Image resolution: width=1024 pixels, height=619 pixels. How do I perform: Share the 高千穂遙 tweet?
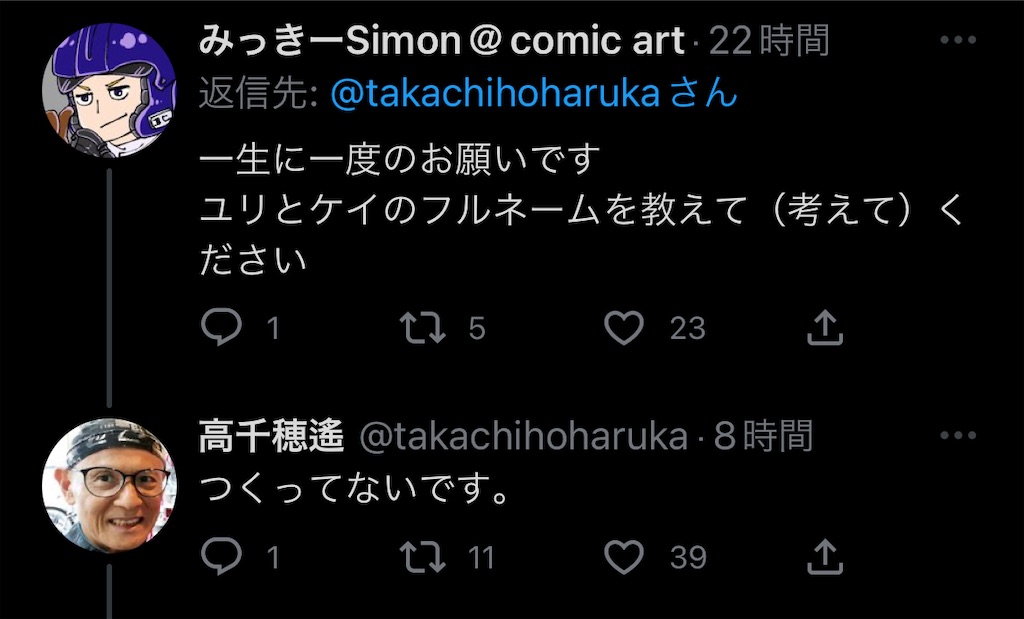[x=825, y=556]
